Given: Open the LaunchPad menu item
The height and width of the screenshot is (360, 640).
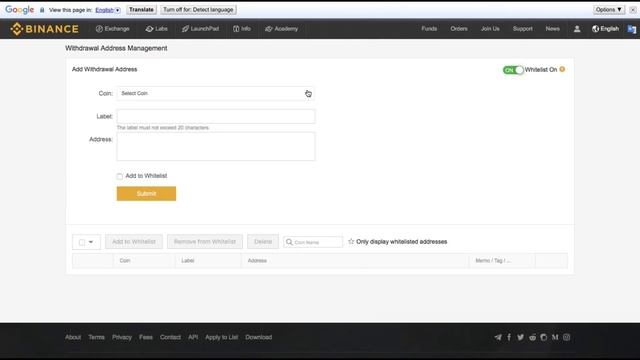Looking at the screenshot, I should pos(200,29).
